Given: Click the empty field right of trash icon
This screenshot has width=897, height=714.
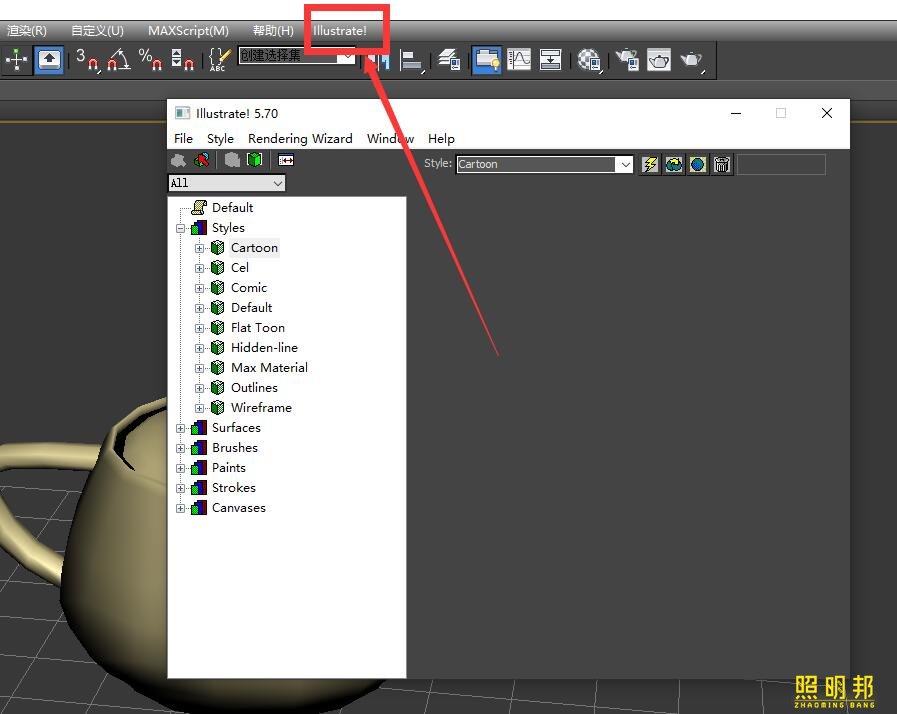Looking at the screenshot, I should pos(781,165).
